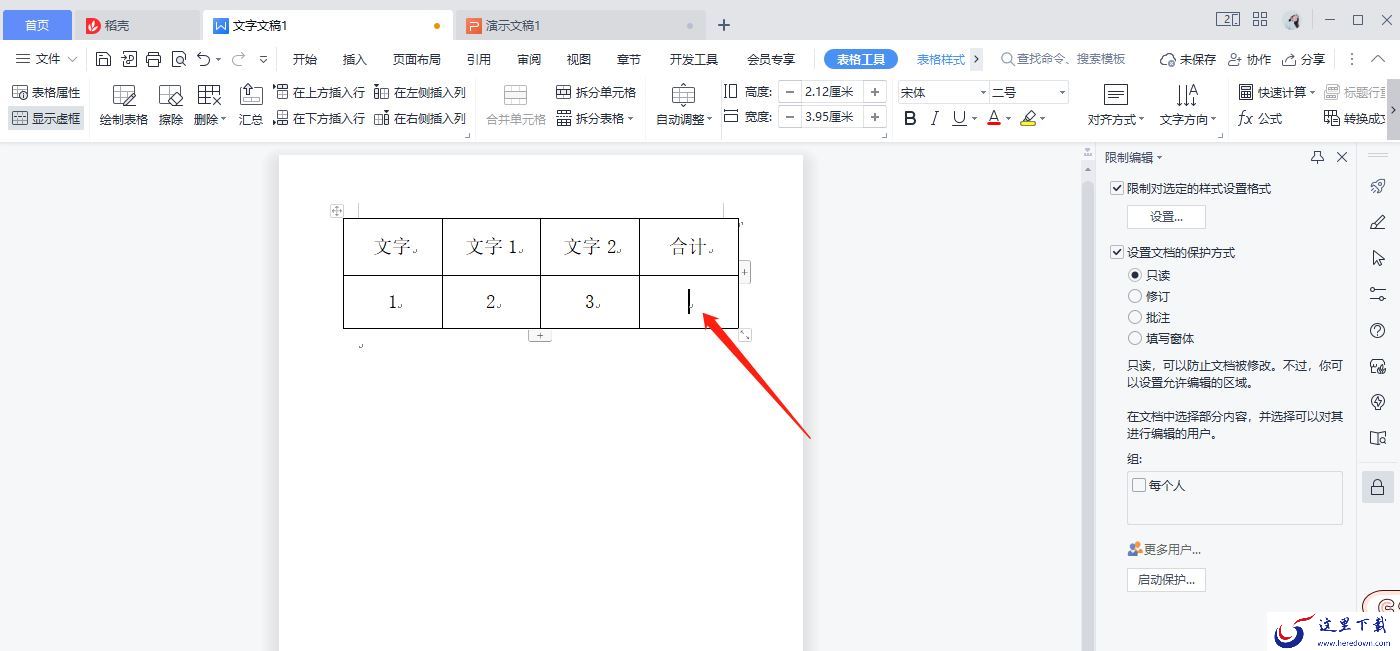Toggle 显示虚框 gridlines display
The image size is (1400, 651).
(46, 118)
